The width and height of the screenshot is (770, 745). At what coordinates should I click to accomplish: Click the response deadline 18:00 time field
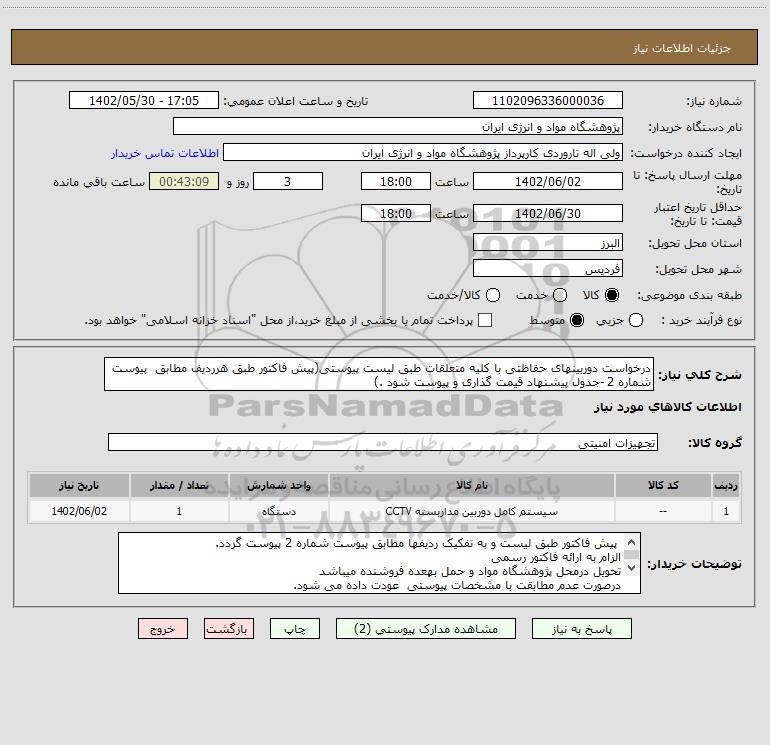pyautogui.click(x=396, y=181)
